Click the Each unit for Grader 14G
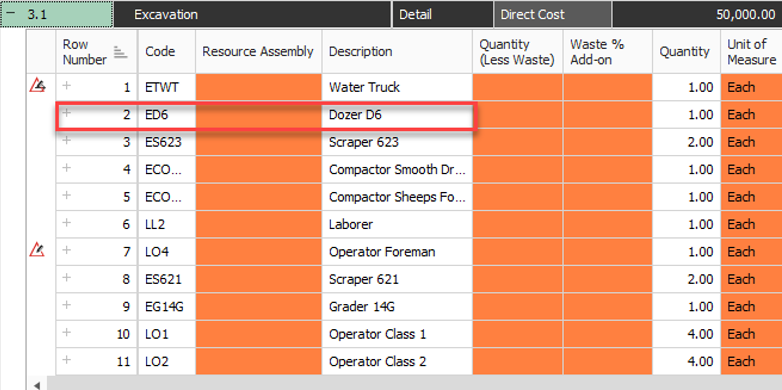This screenshot has width=782, height=390. click(x=751, y=307)
